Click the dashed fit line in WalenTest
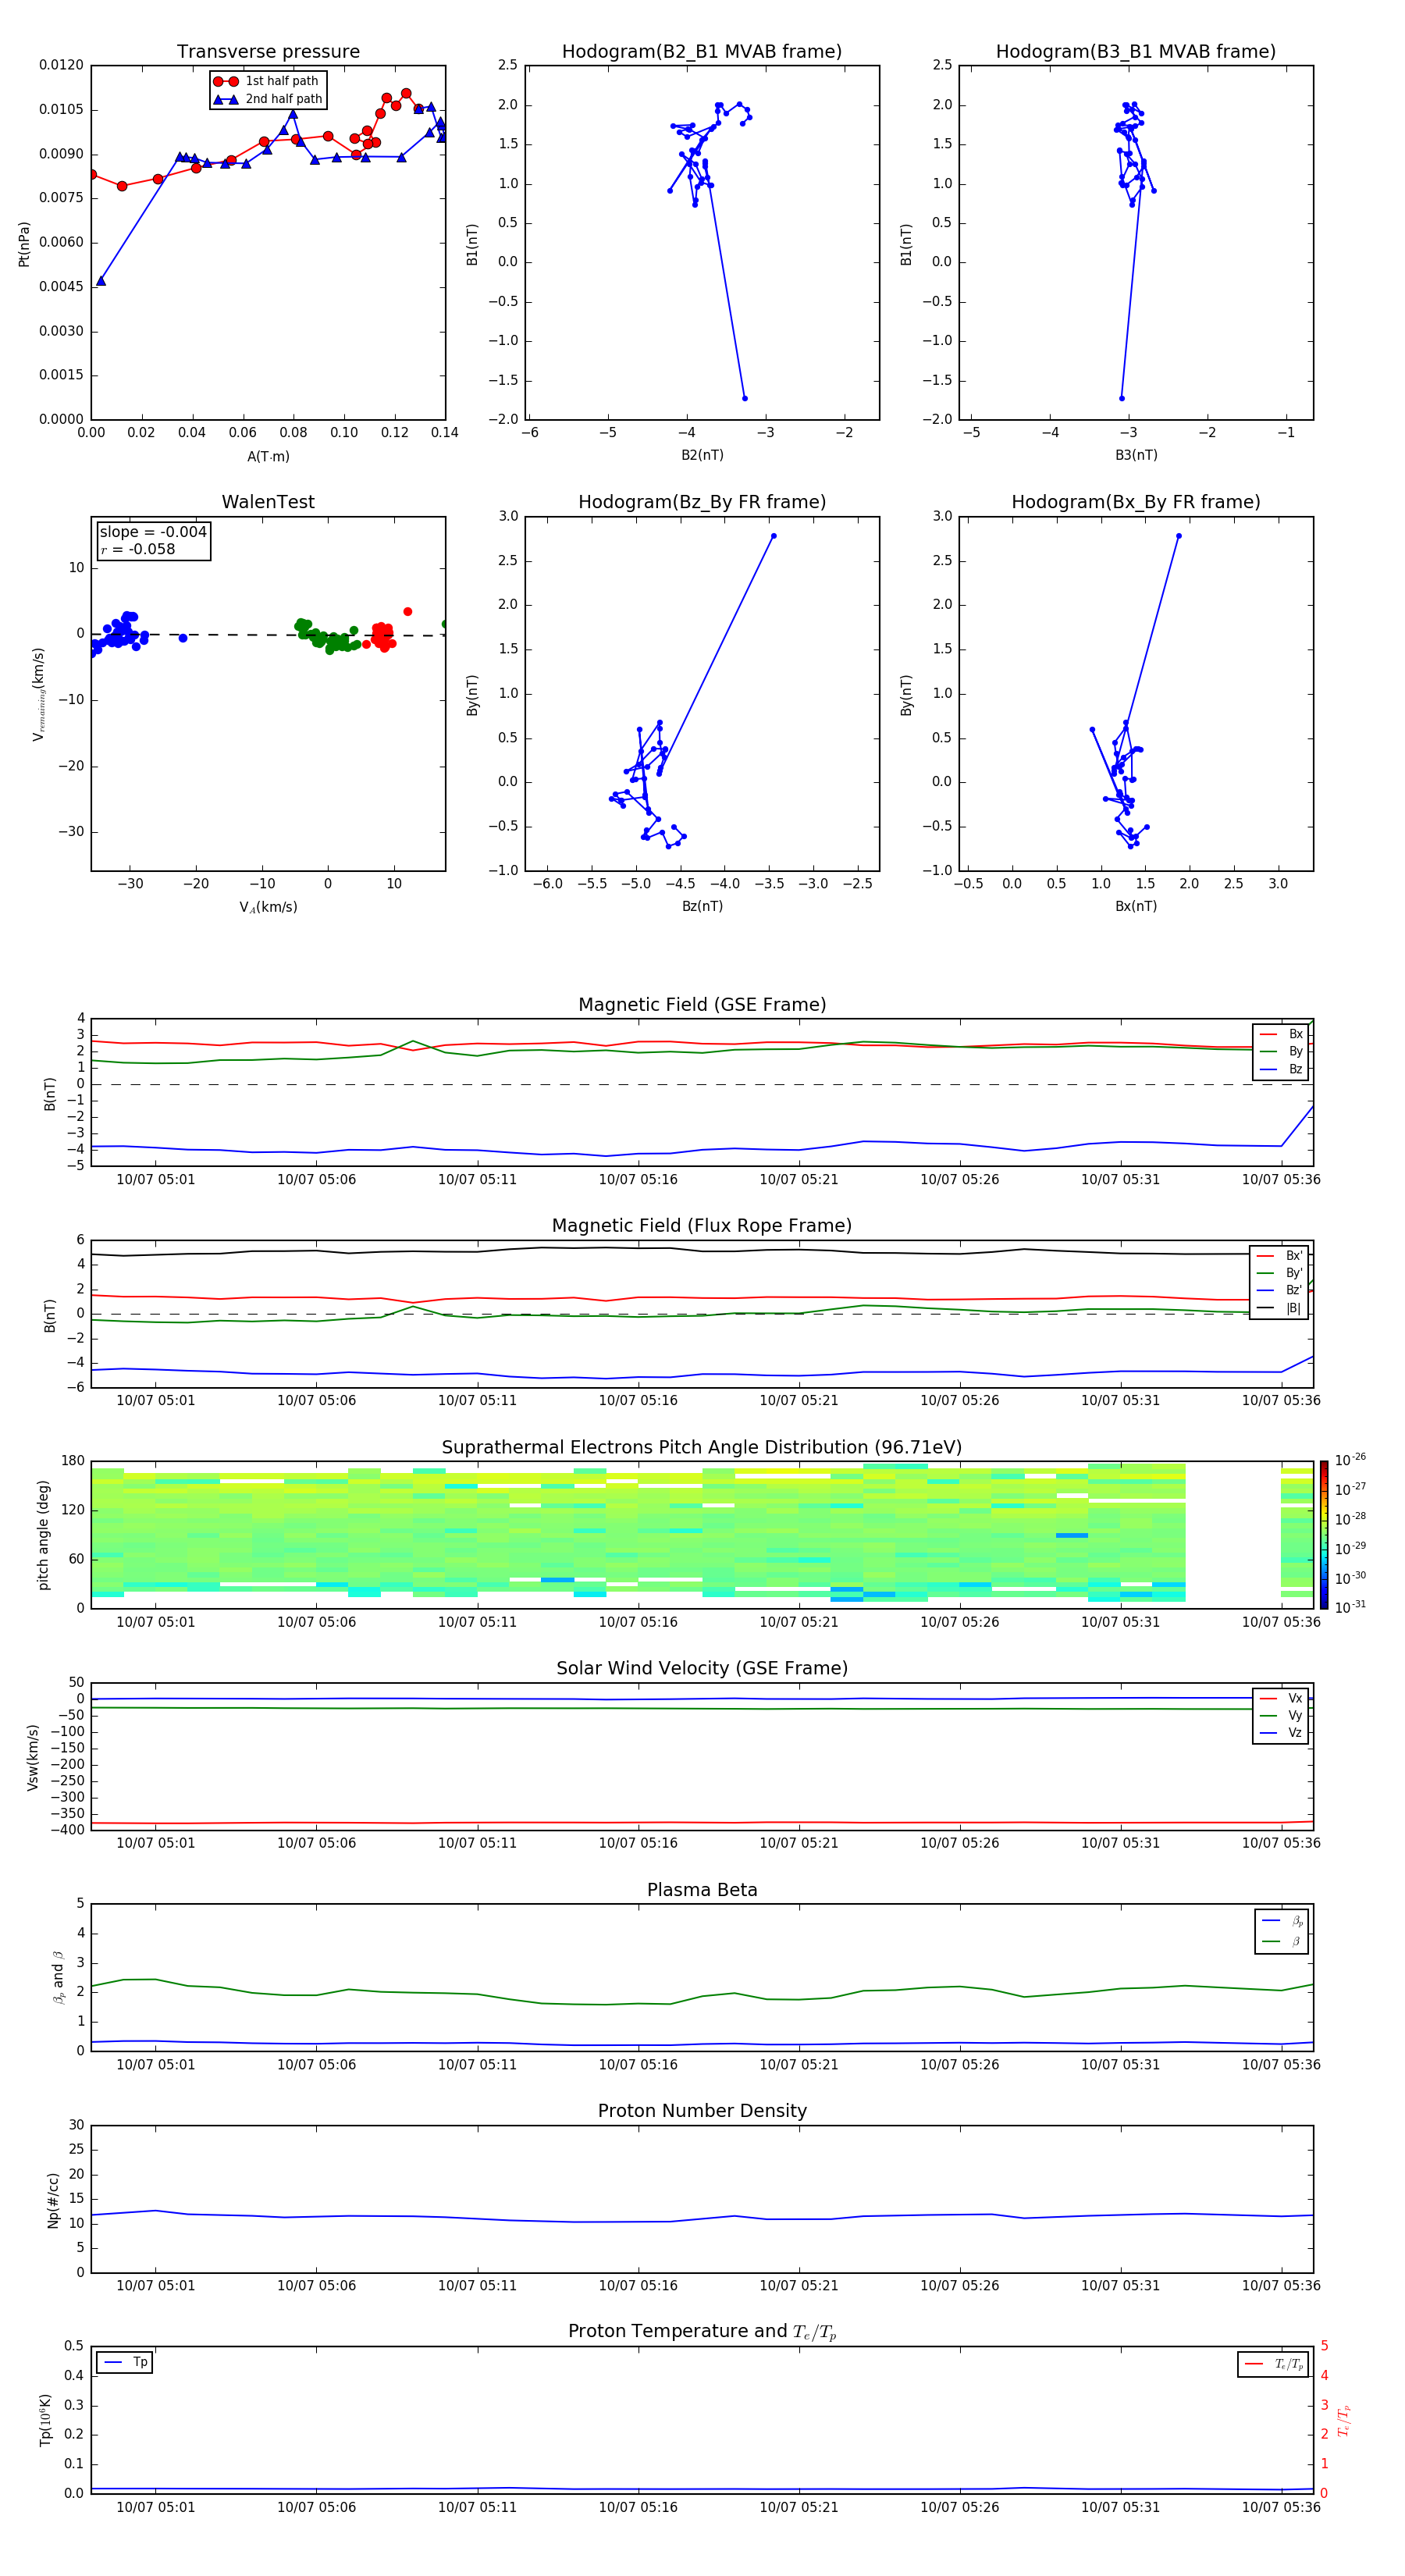 point(268,634)
